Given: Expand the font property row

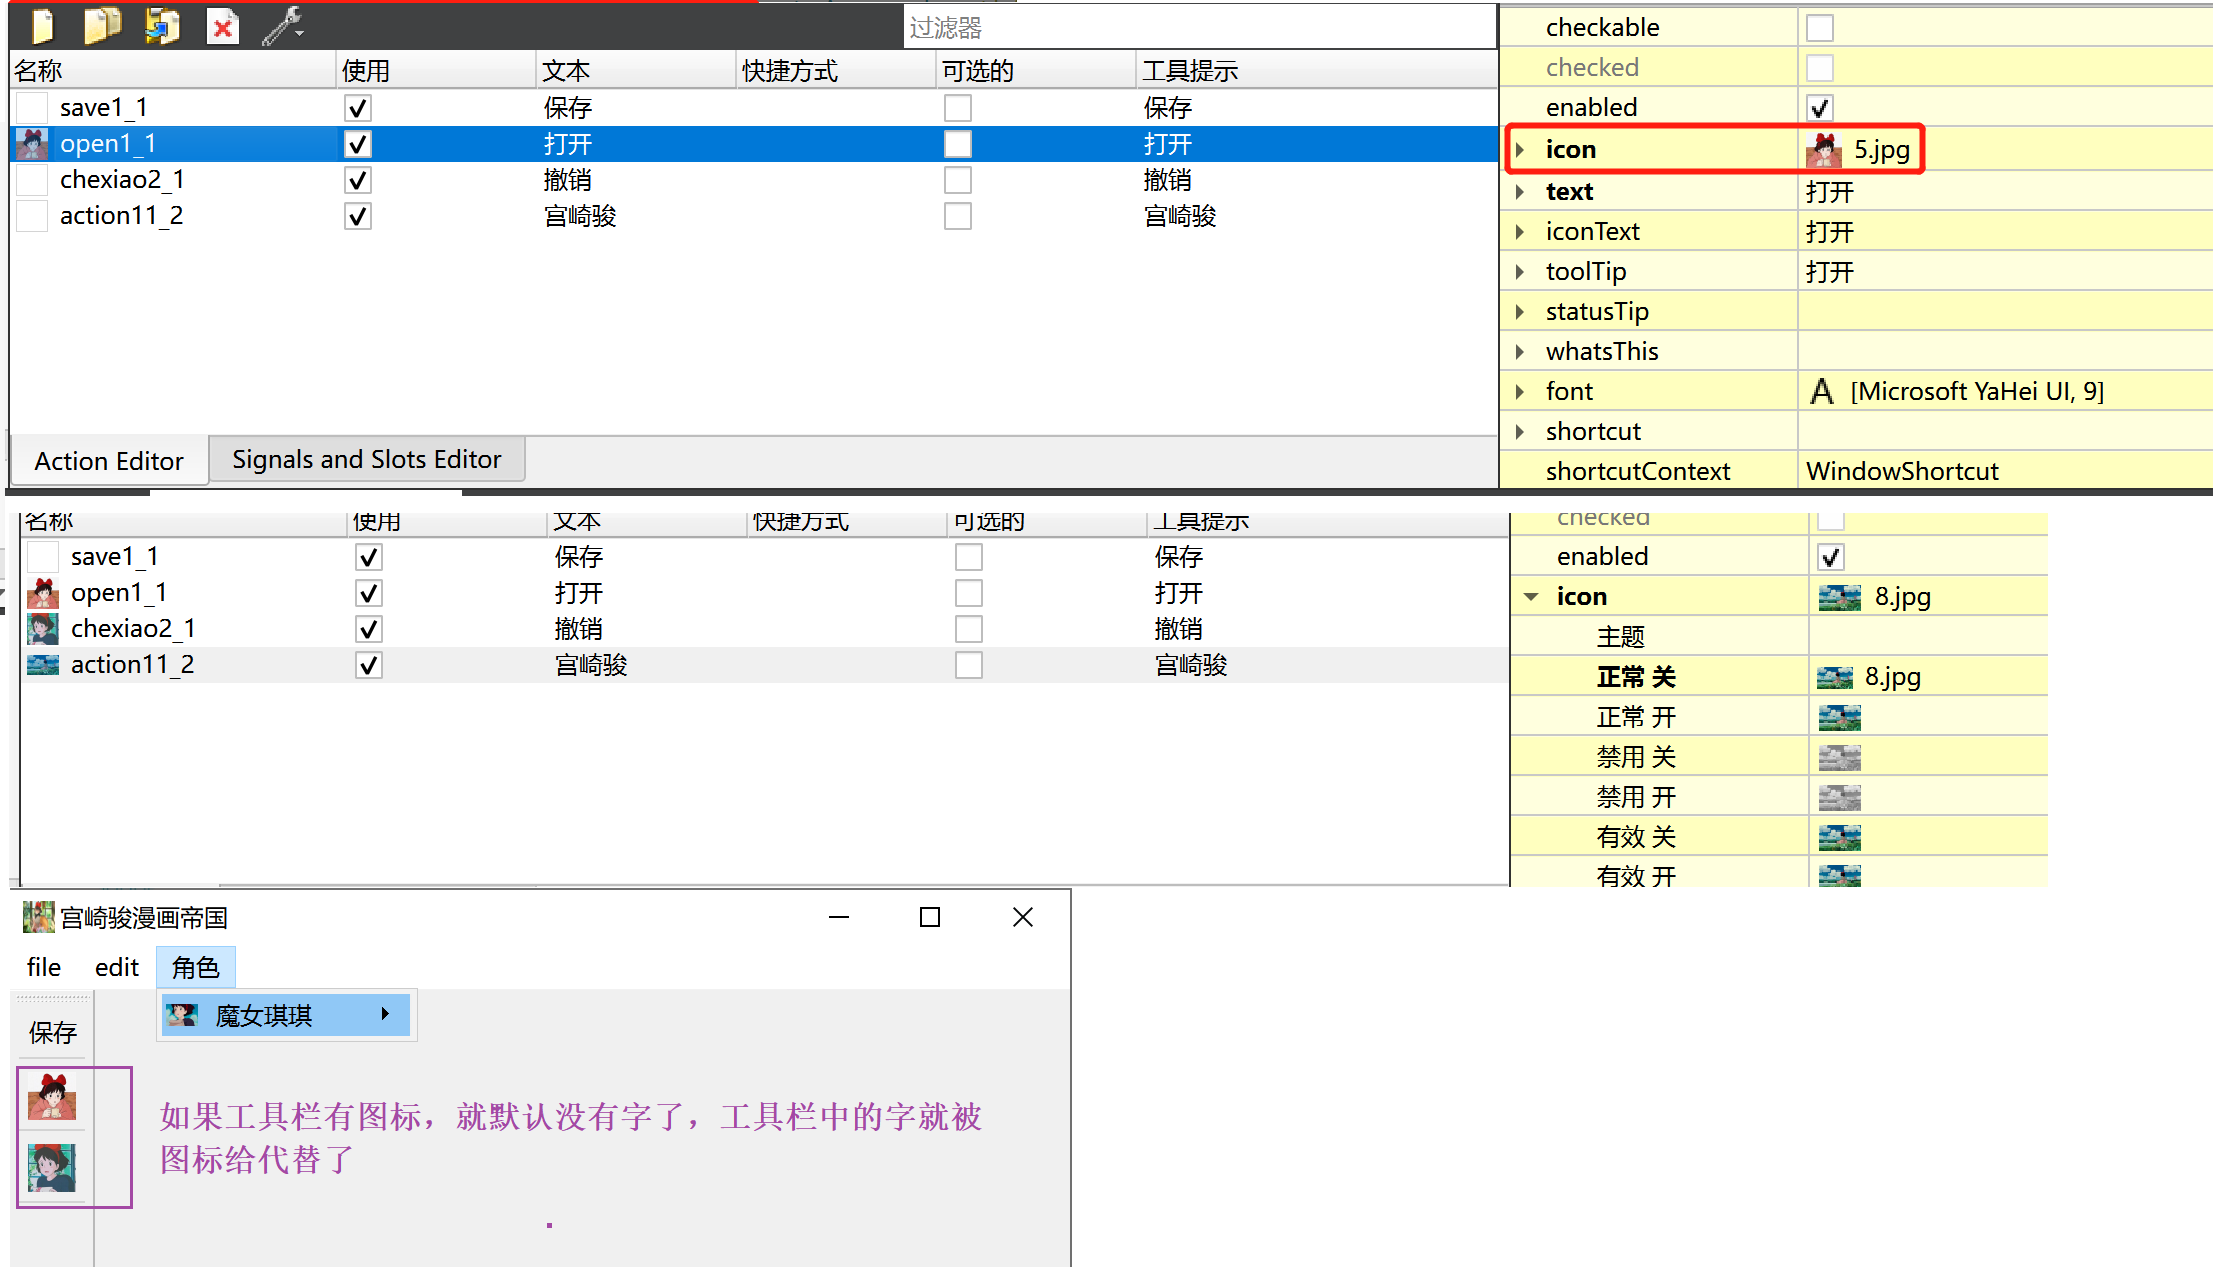Looking at the screenshot, I should [x=1520, y=392].
